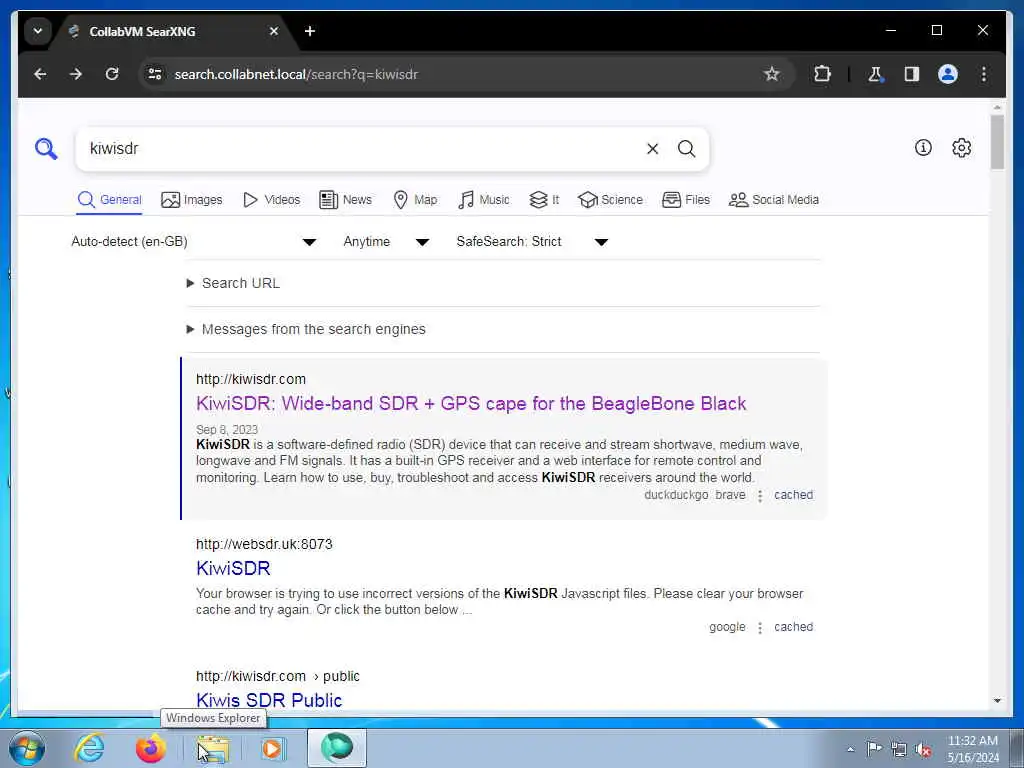Clear the search query with X

(x=652, y=149)
